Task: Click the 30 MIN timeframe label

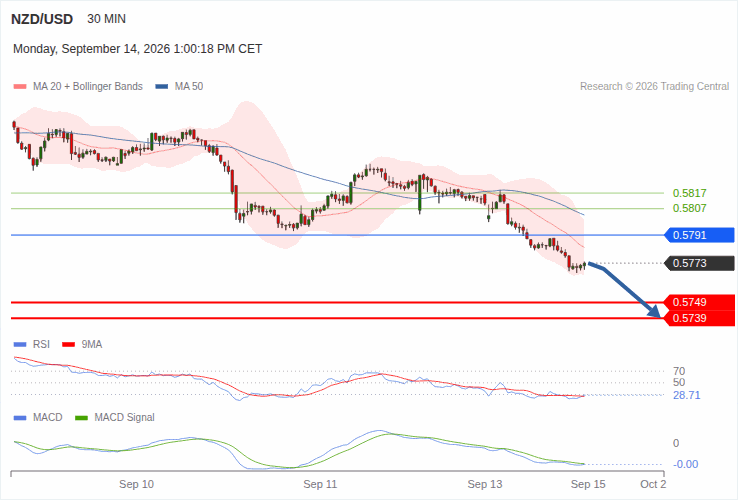Action: tap(106, 19)
